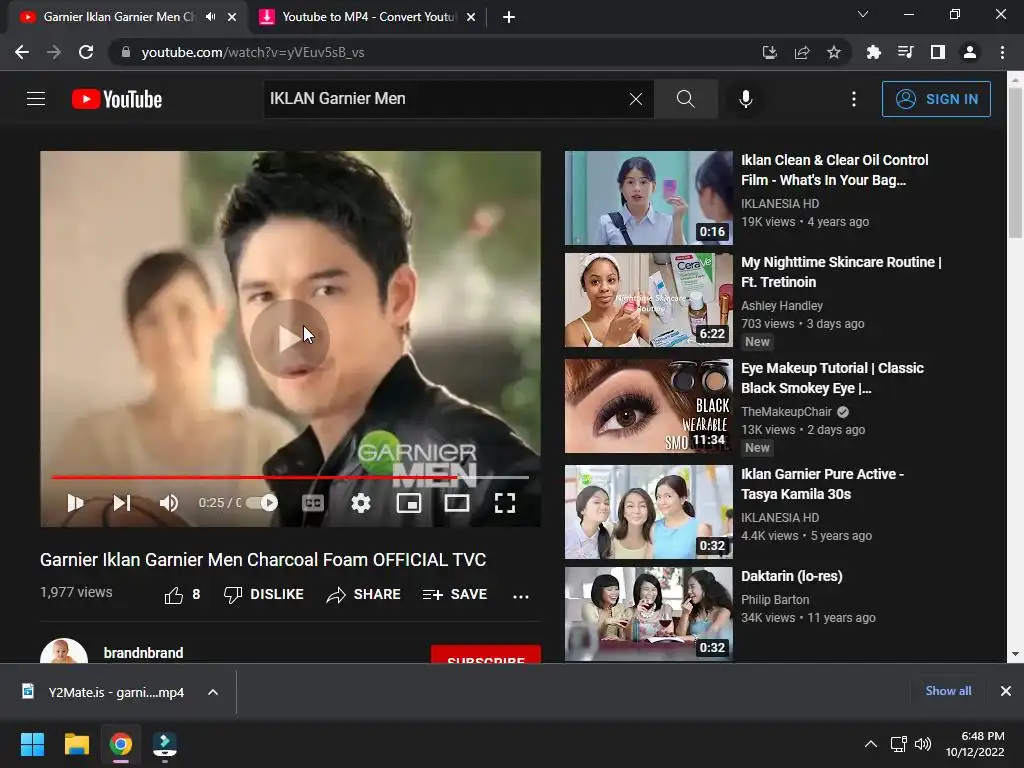Select the Philip Barton channel name
The image size is (1024, 768).
point(775,600)
